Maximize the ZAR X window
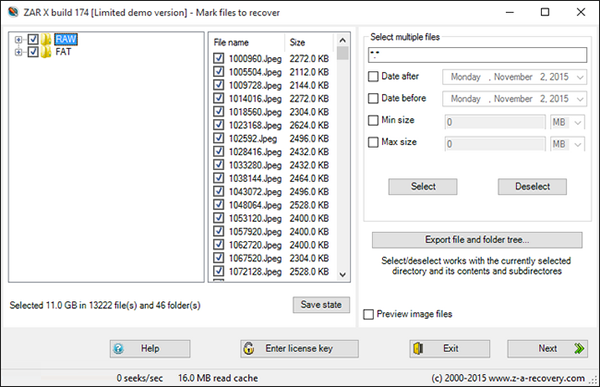 tap(545, 12)
